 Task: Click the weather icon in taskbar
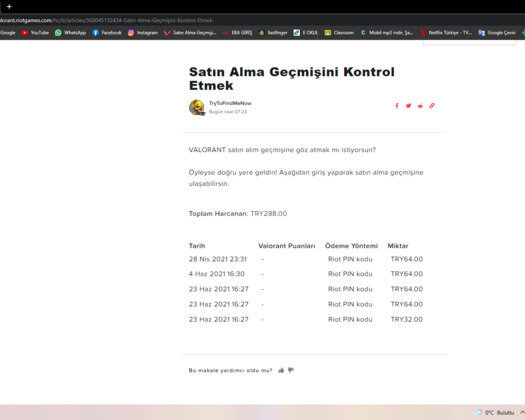point(478,412)
